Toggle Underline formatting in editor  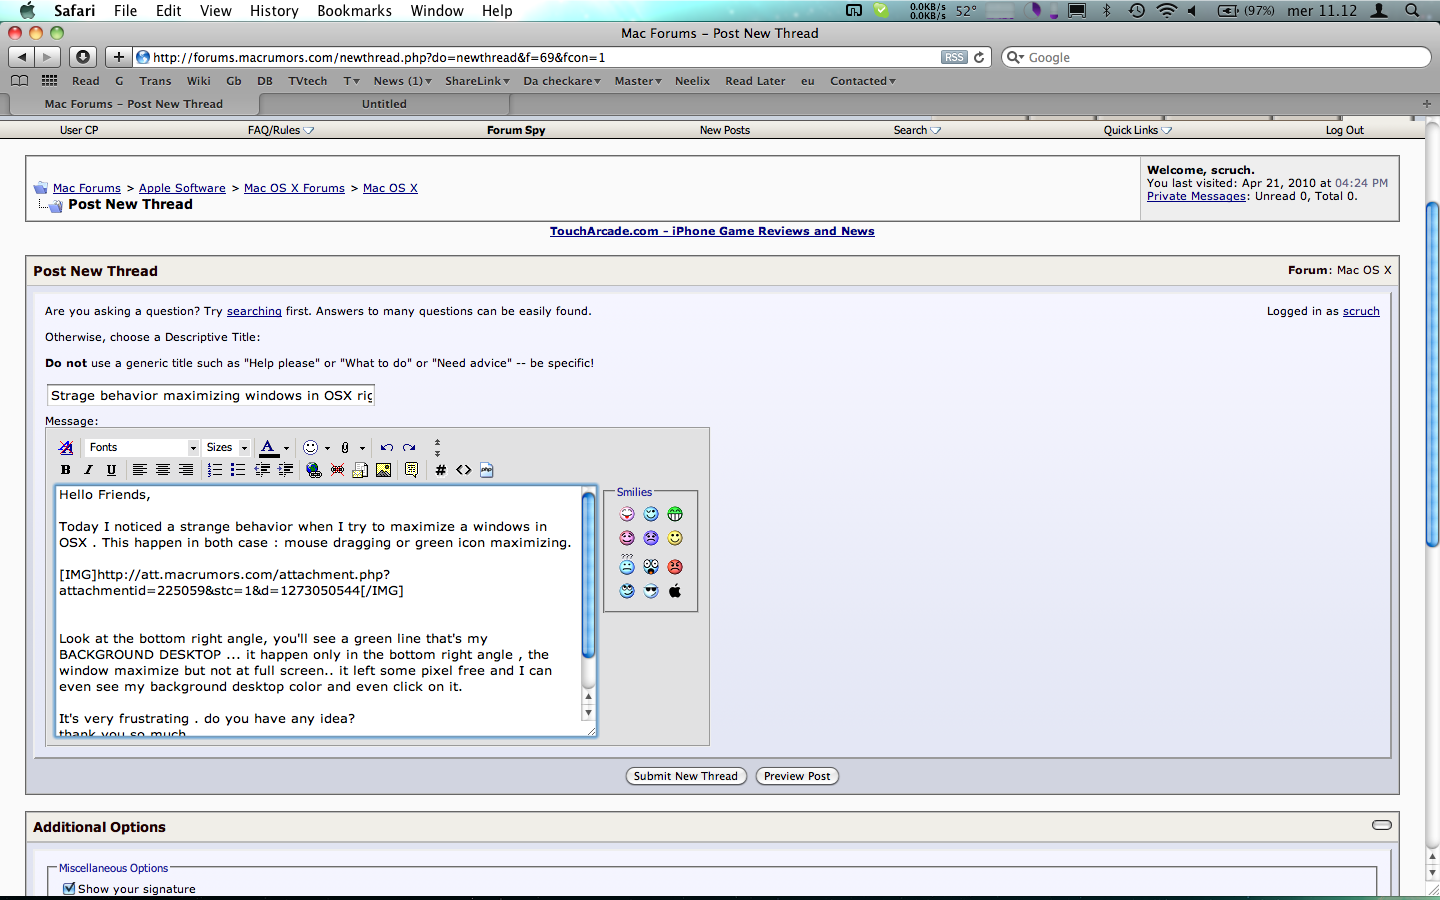click(111, 470)
